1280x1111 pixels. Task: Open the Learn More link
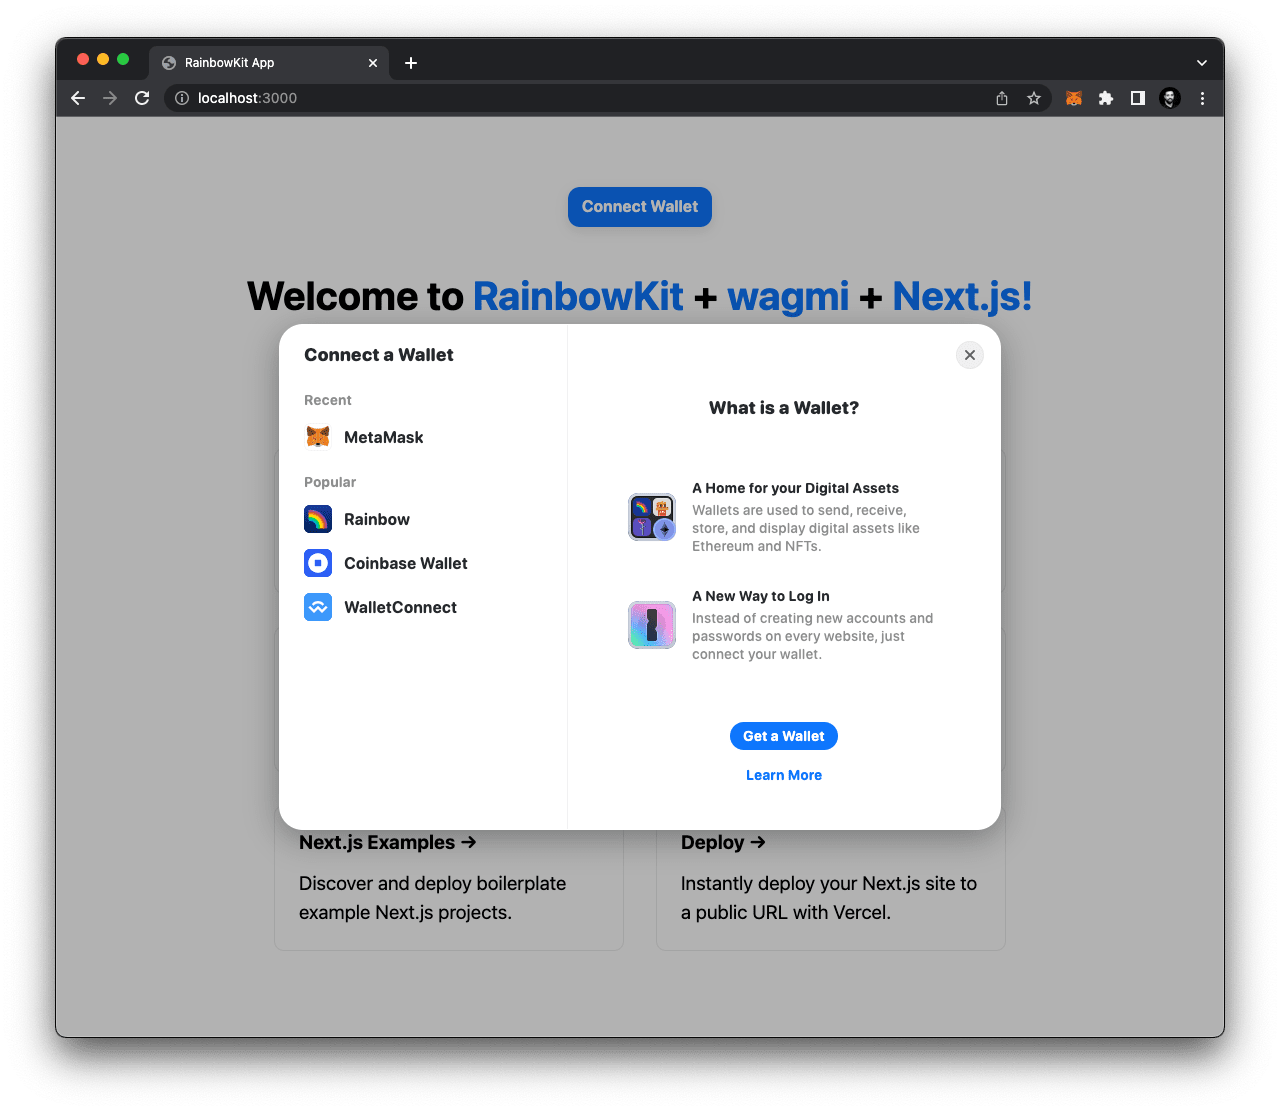tap(784, 775)
